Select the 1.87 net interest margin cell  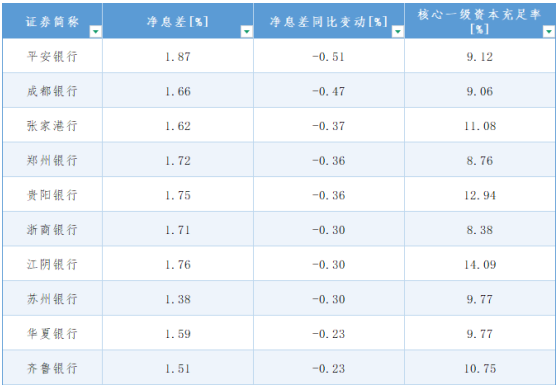(178, 56)
